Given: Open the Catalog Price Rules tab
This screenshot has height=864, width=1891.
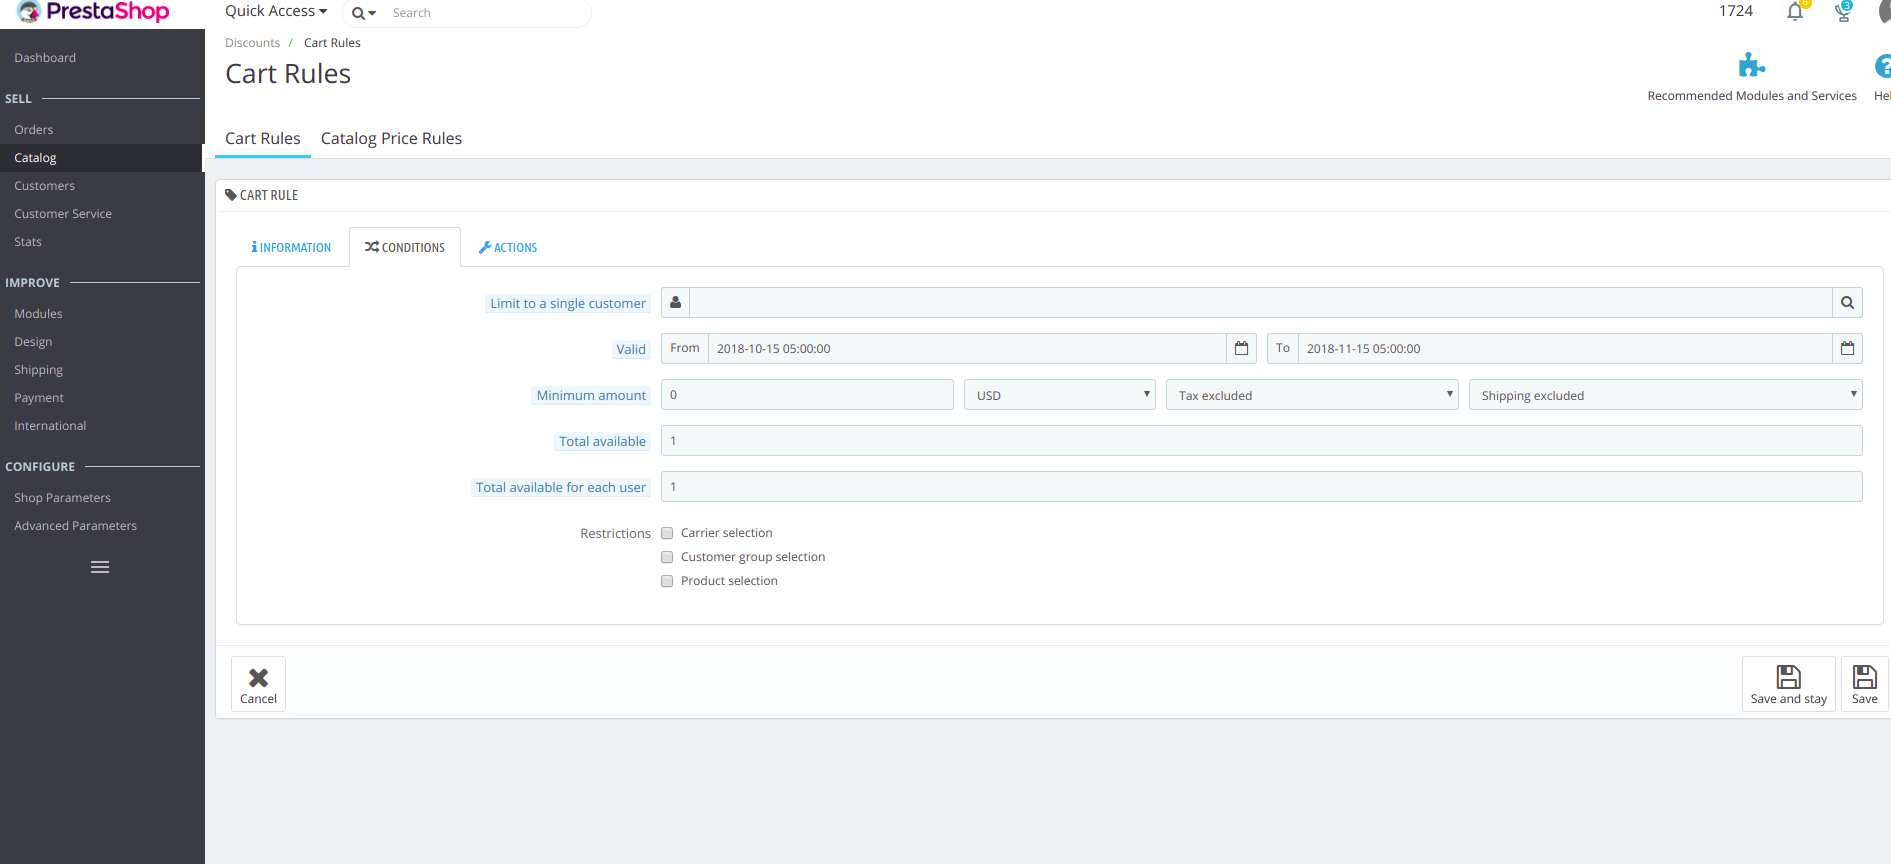Looking at the screenshot, I should pos(391,139).
